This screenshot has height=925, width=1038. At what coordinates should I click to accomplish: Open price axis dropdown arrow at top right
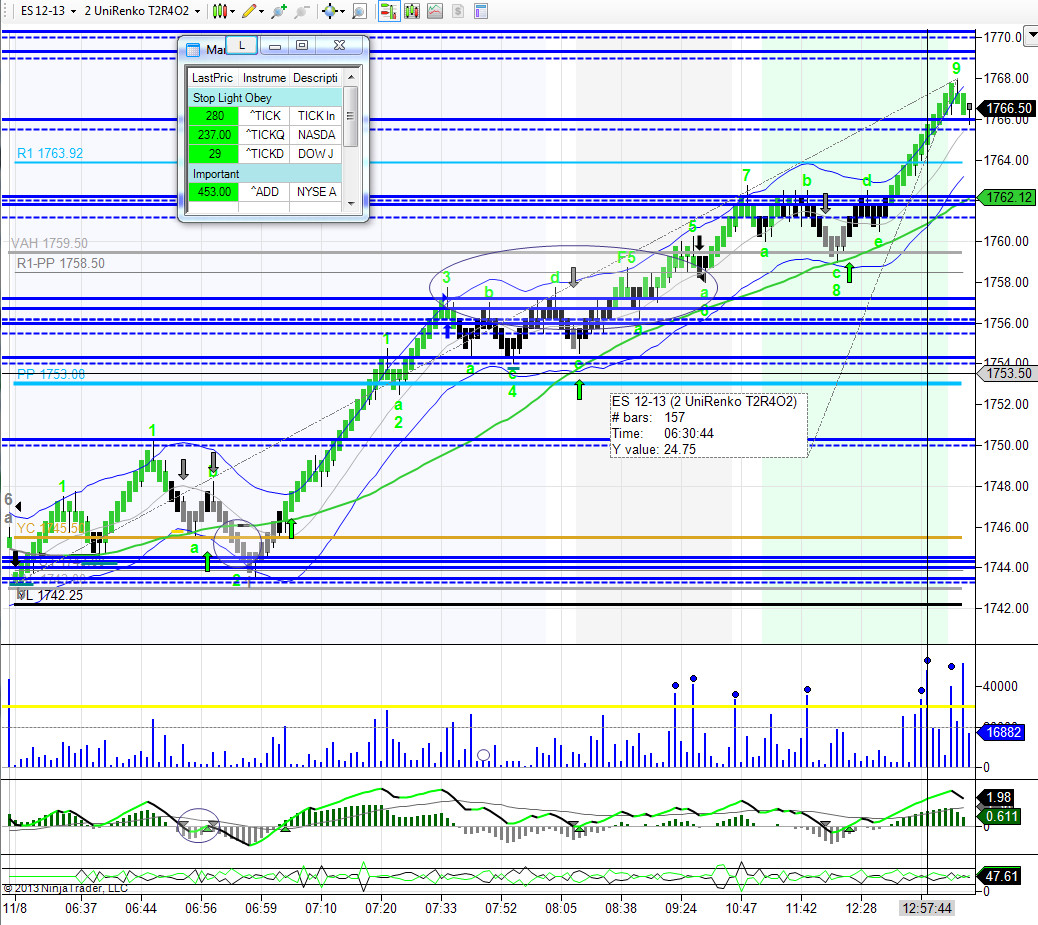[x=1031, y=34]
